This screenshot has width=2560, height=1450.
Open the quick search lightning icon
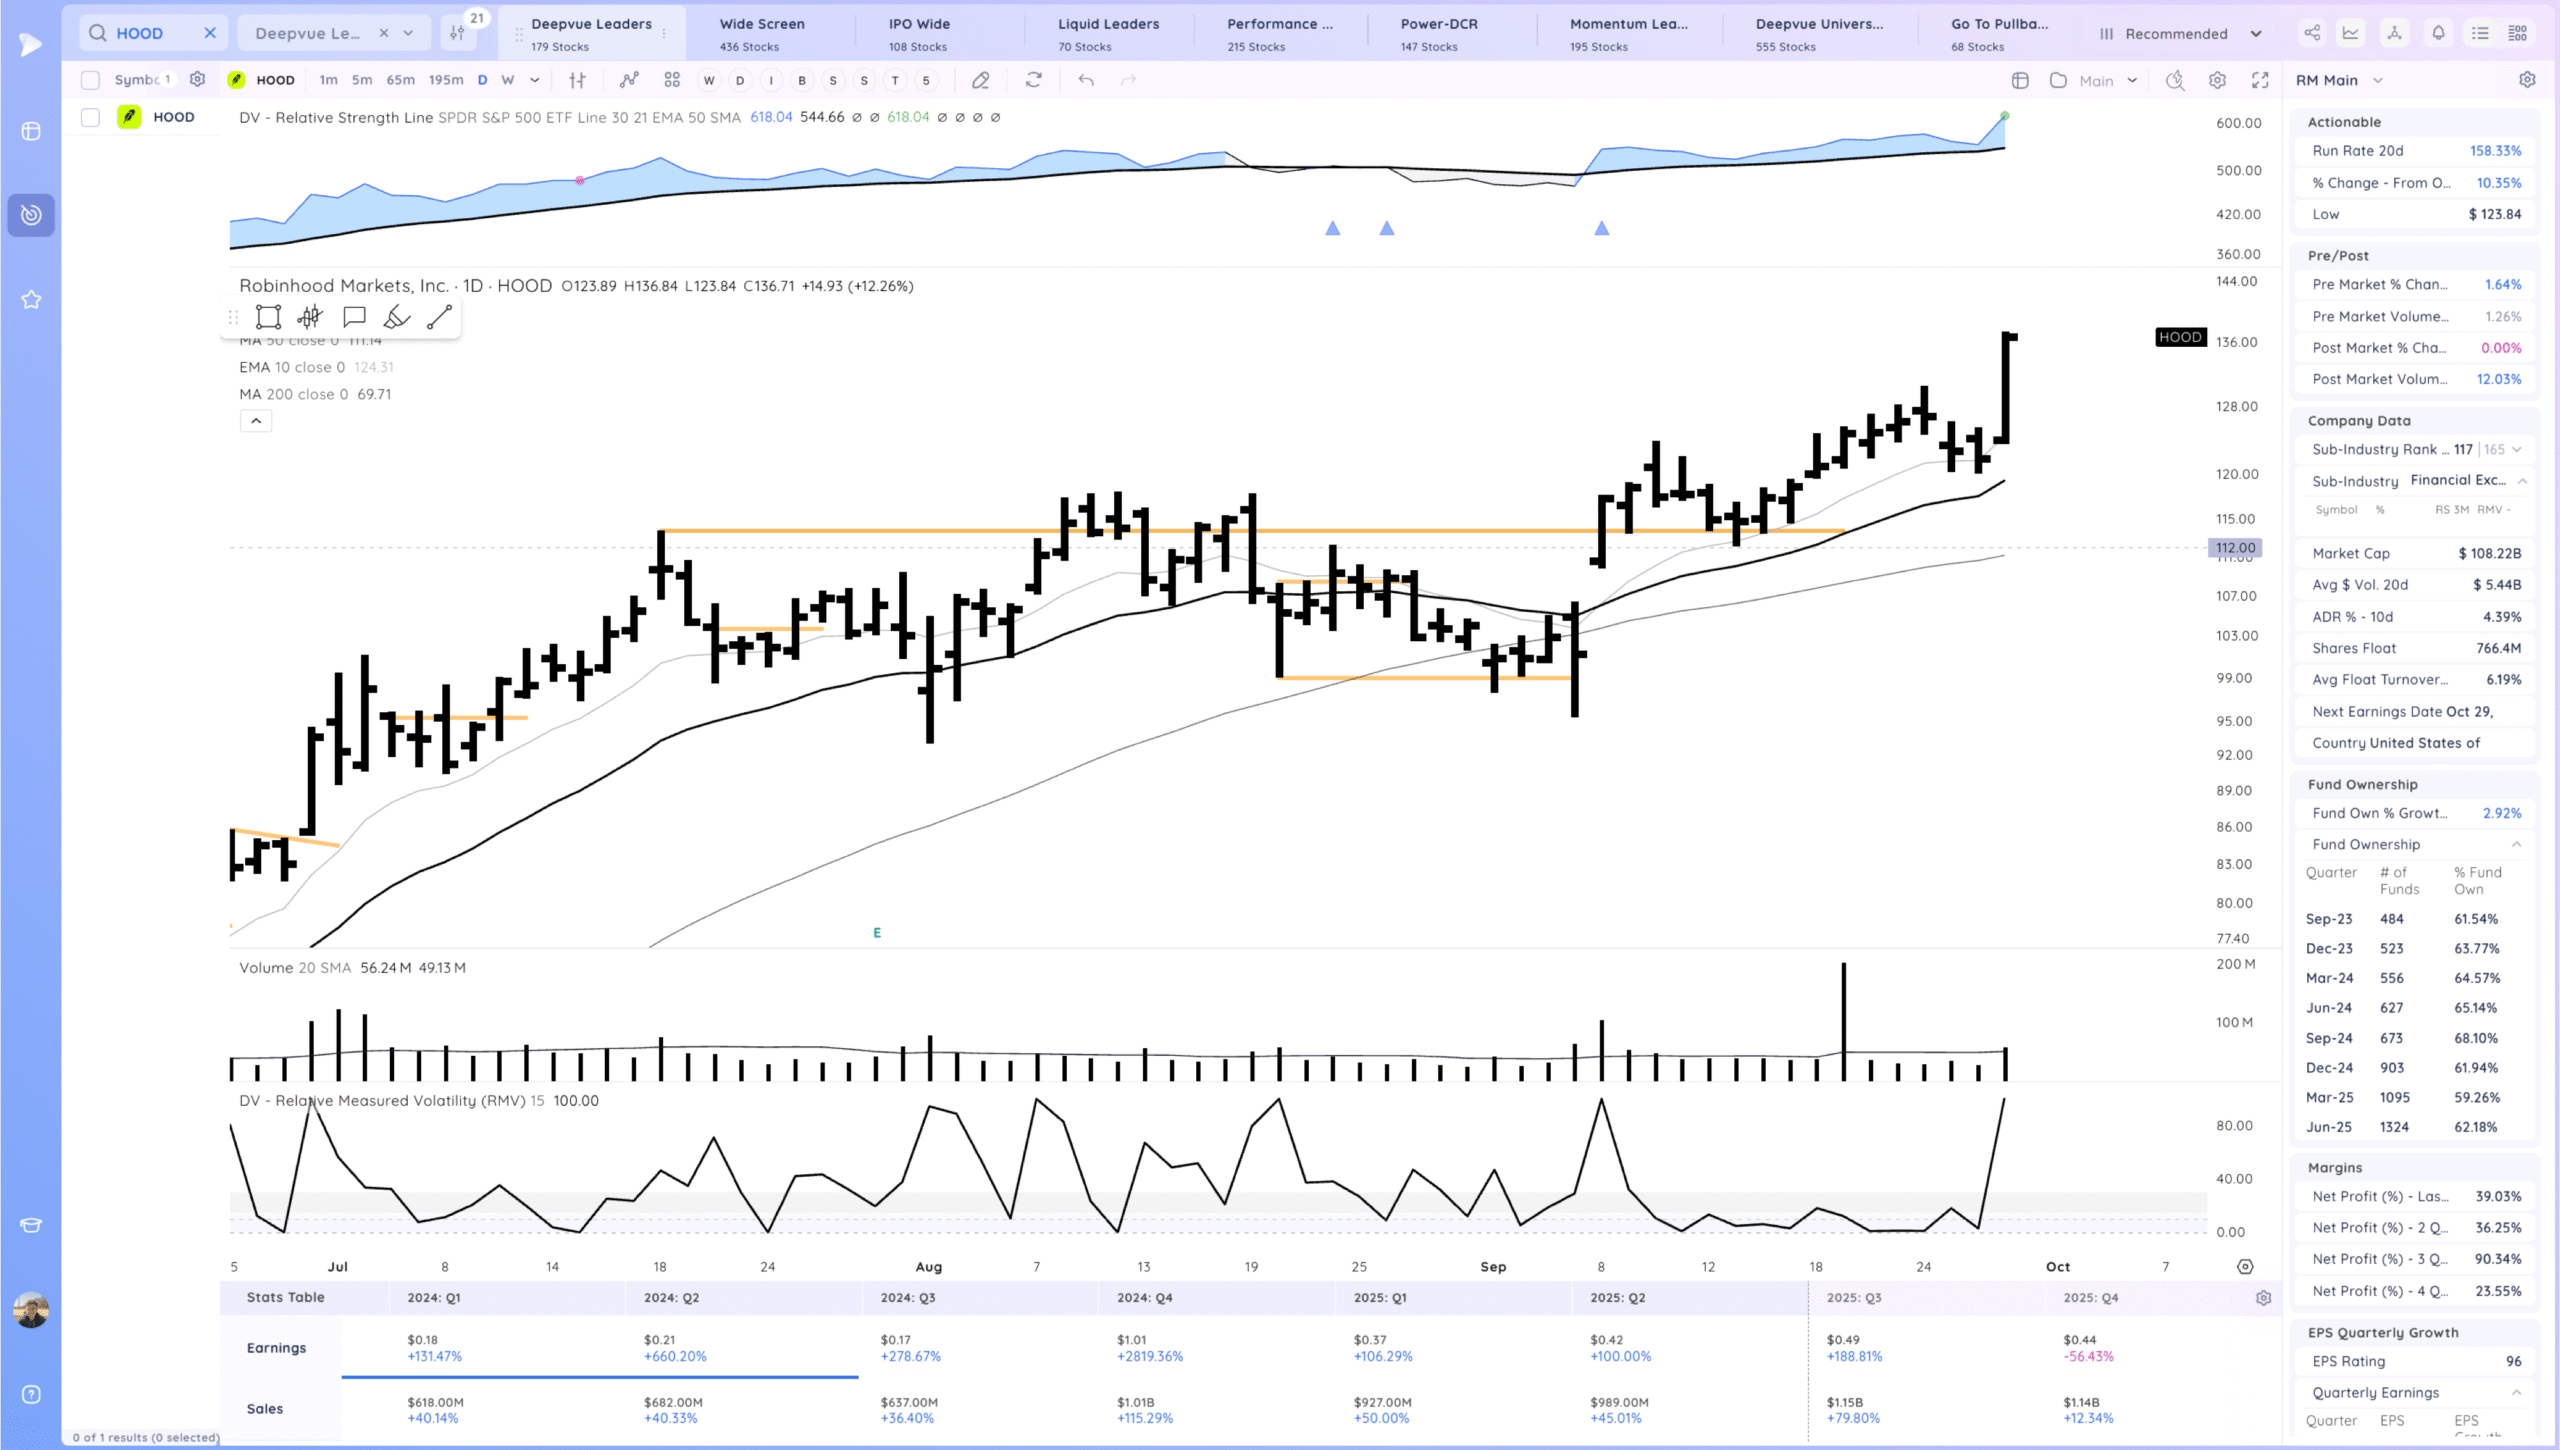click(2175, 80)
